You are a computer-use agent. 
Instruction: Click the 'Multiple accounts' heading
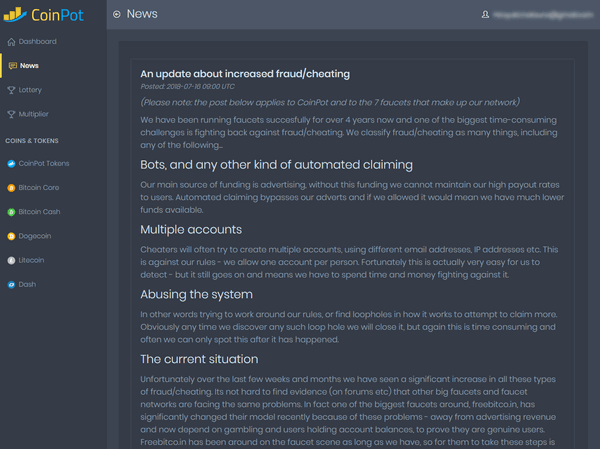(191, 229)
